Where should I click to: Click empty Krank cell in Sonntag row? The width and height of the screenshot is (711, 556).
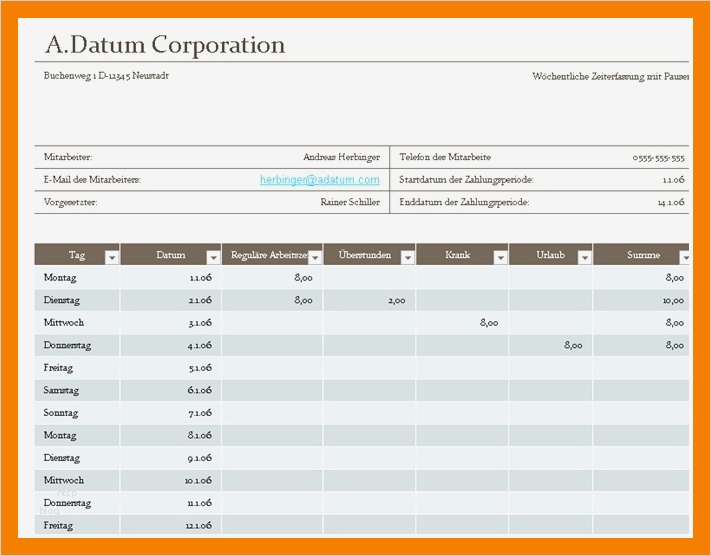462,413
